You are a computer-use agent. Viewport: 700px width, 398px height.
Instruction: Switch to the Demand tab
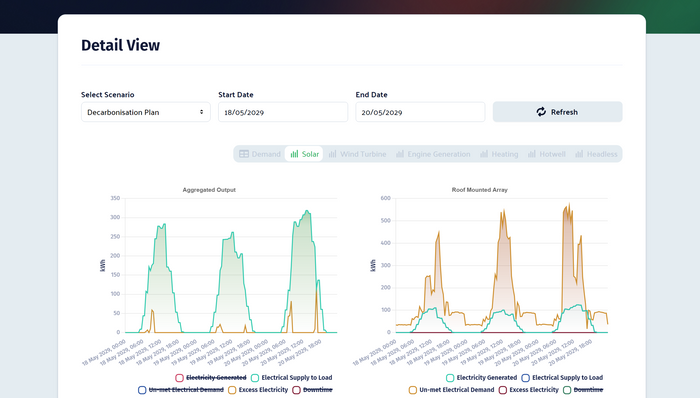(x=260, y=154)
